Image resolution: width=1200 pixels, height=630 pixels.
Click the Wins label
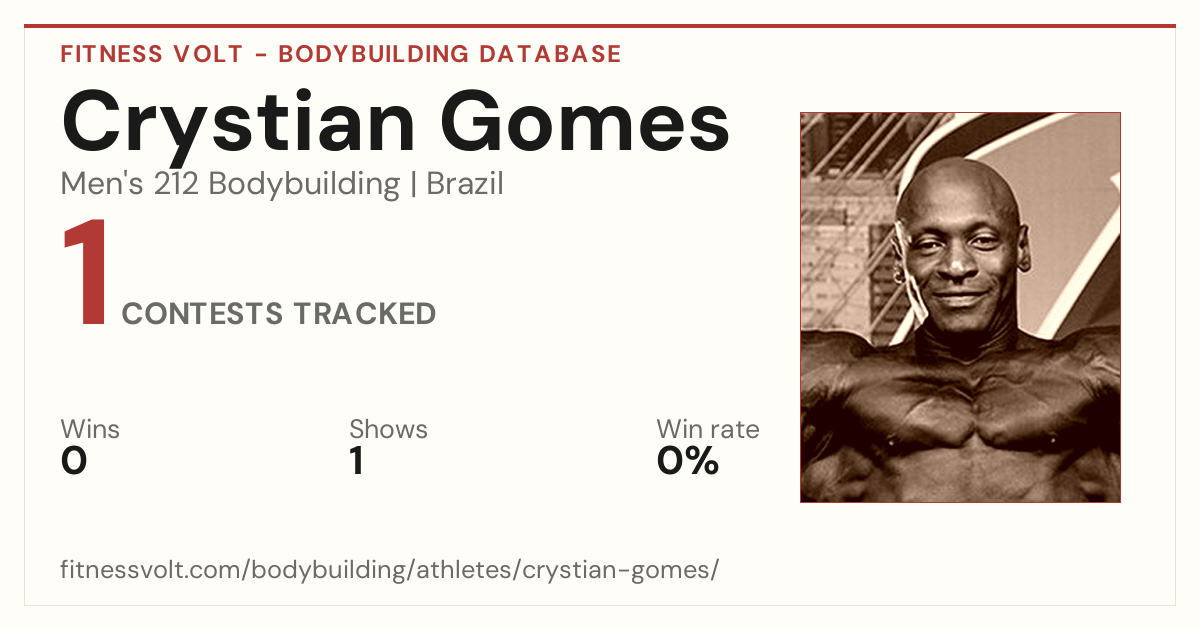pos(90,430)
